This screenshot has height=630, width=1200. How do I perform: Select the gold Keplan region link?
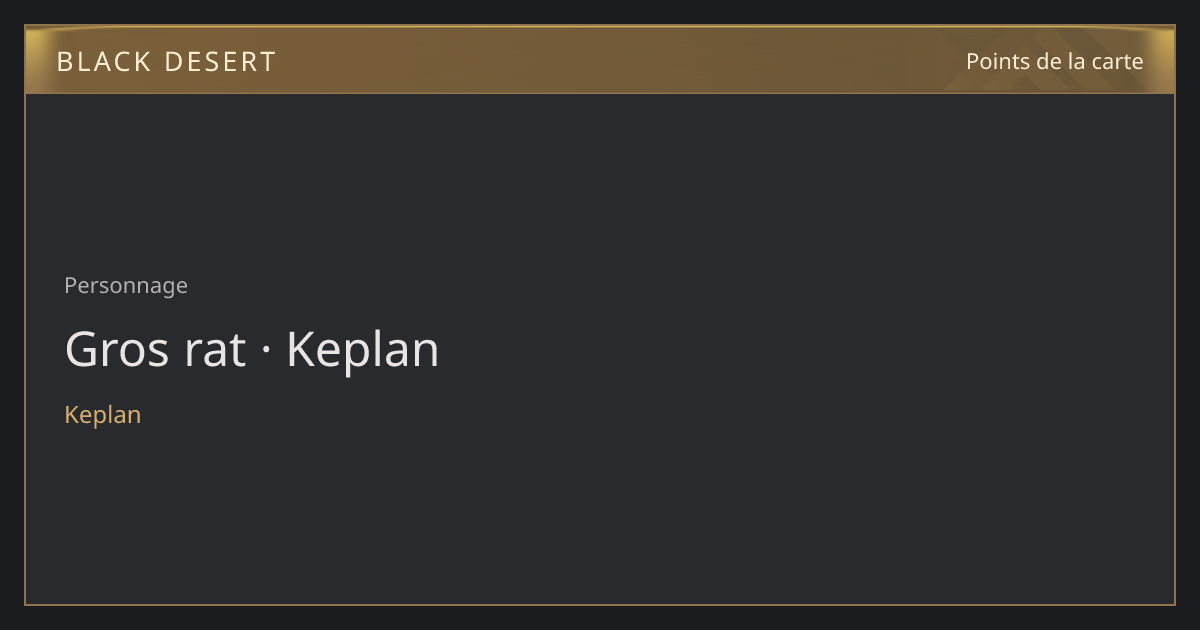102,415
